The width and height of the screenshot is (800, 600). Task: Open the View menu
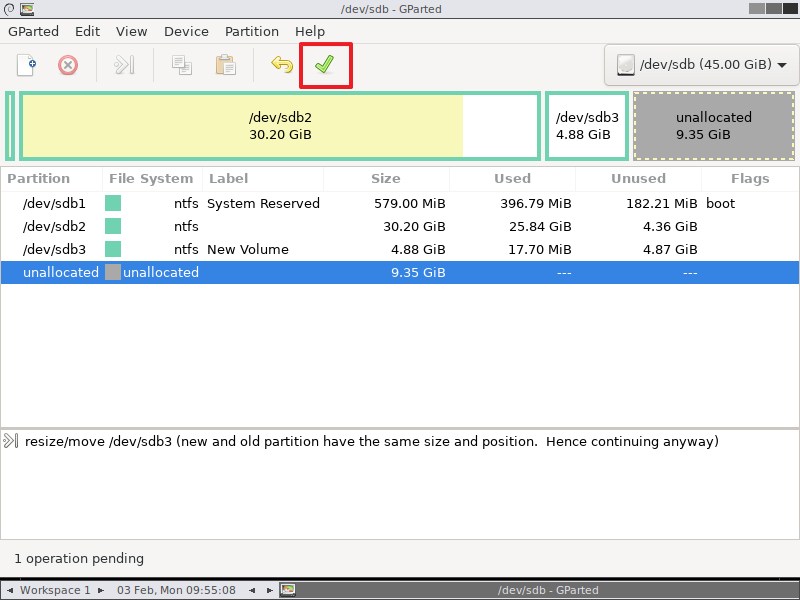click(131, 31)
